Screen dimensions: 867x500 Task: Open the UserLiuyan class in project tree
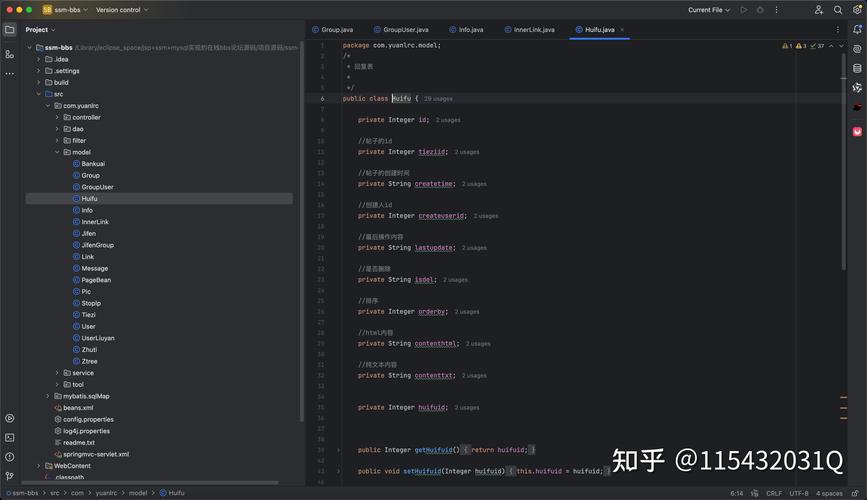[98, 338]
